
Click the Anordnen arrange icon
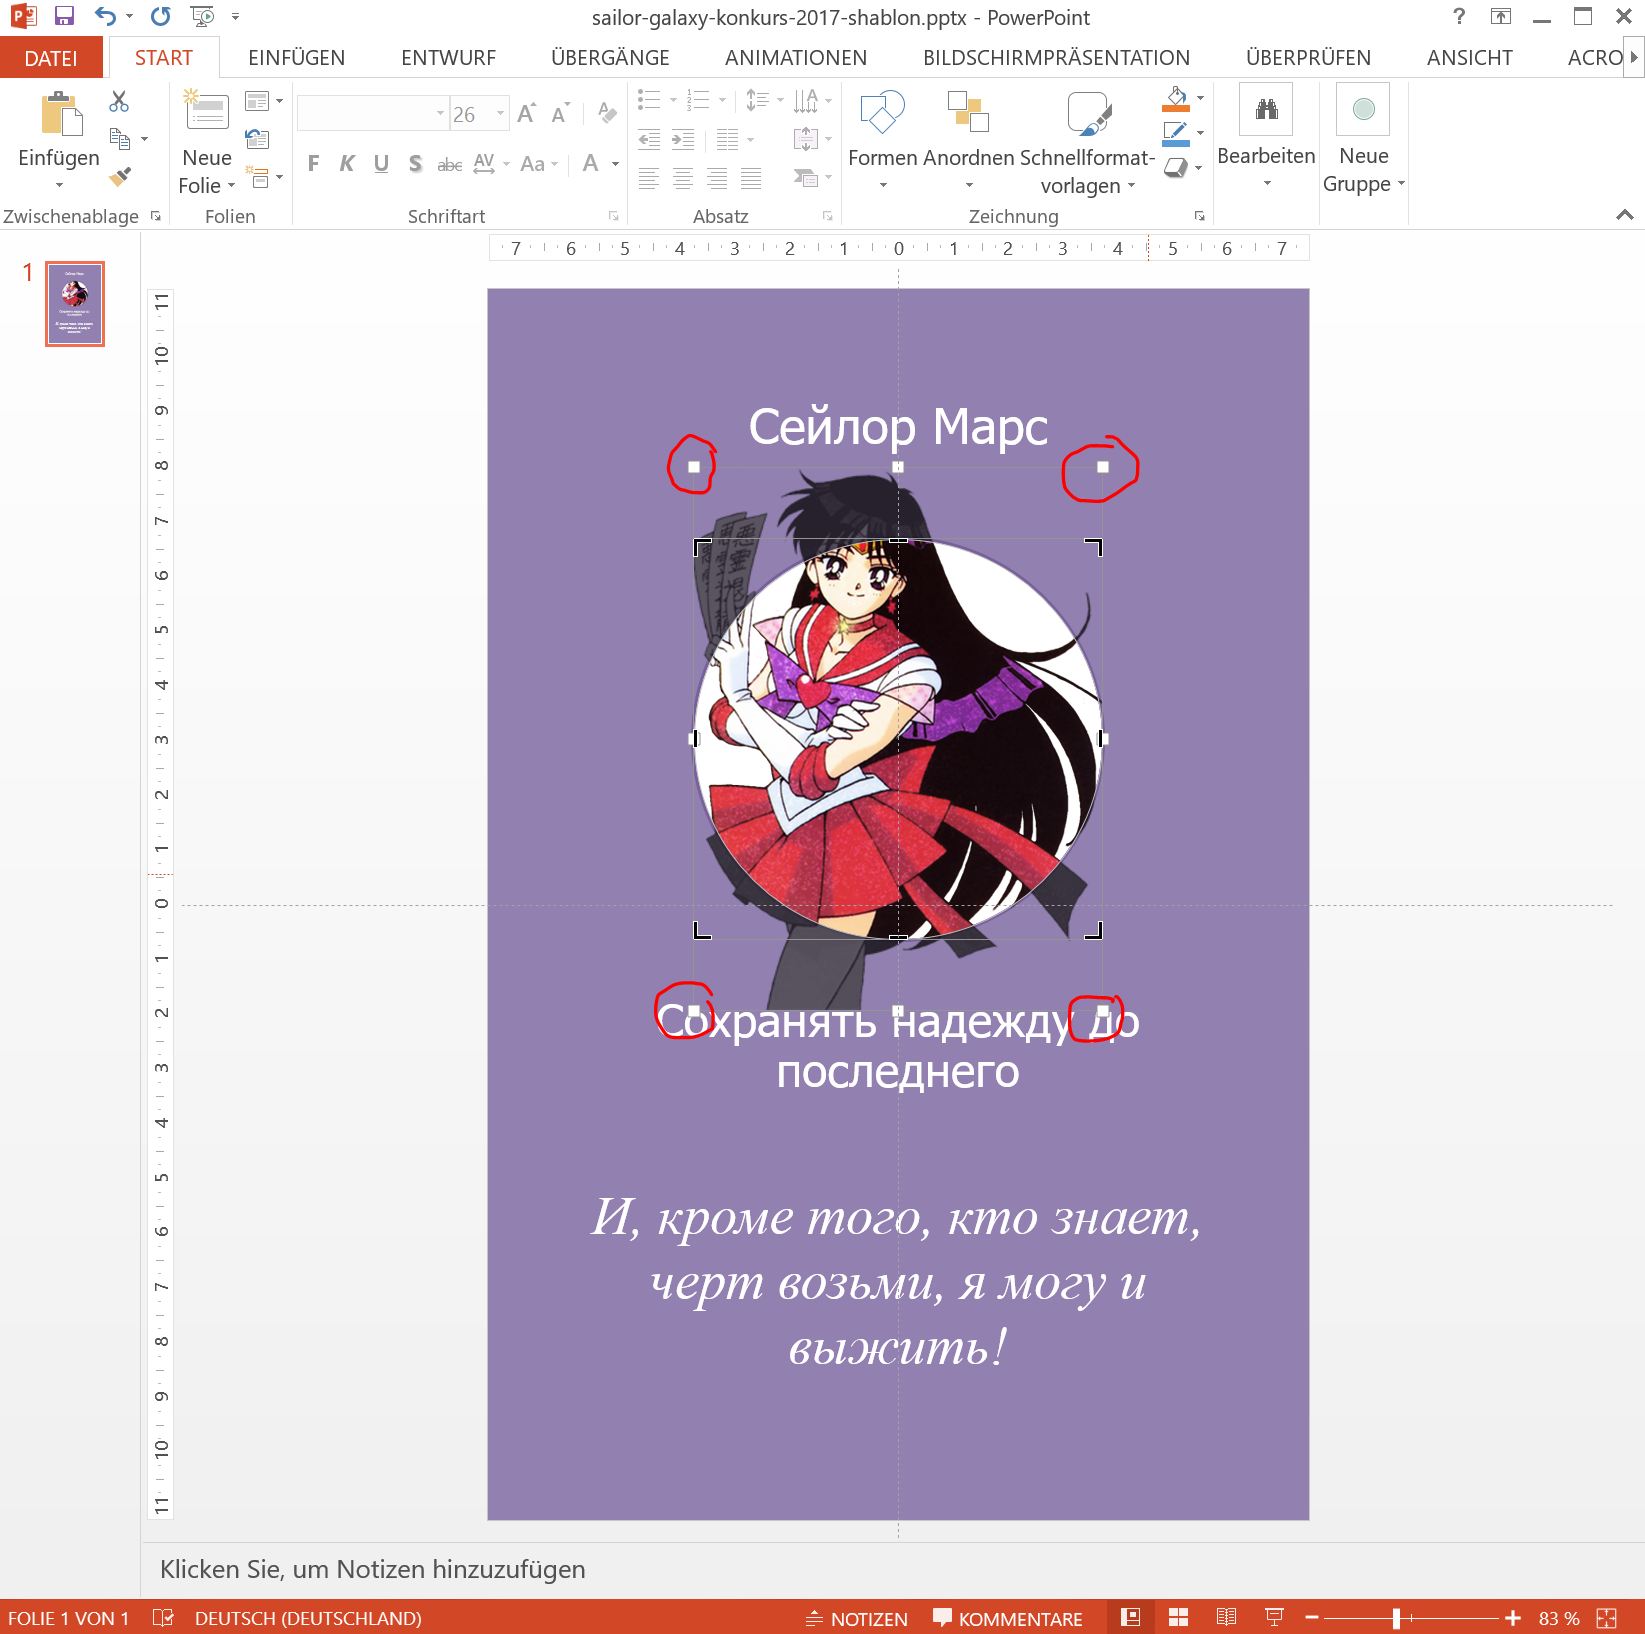click(967, 112)
